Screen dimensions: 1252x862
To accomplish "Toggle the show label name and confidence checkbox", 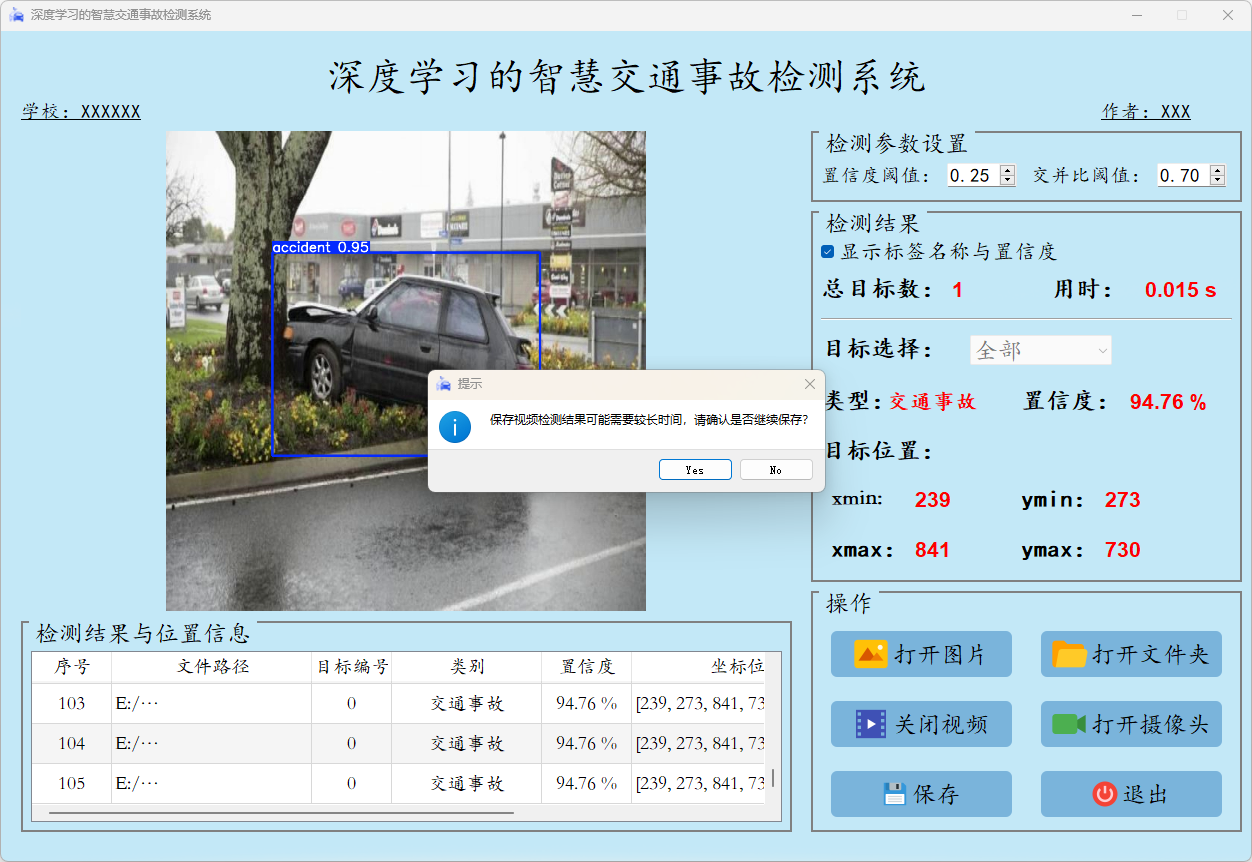I will (828, 252).
